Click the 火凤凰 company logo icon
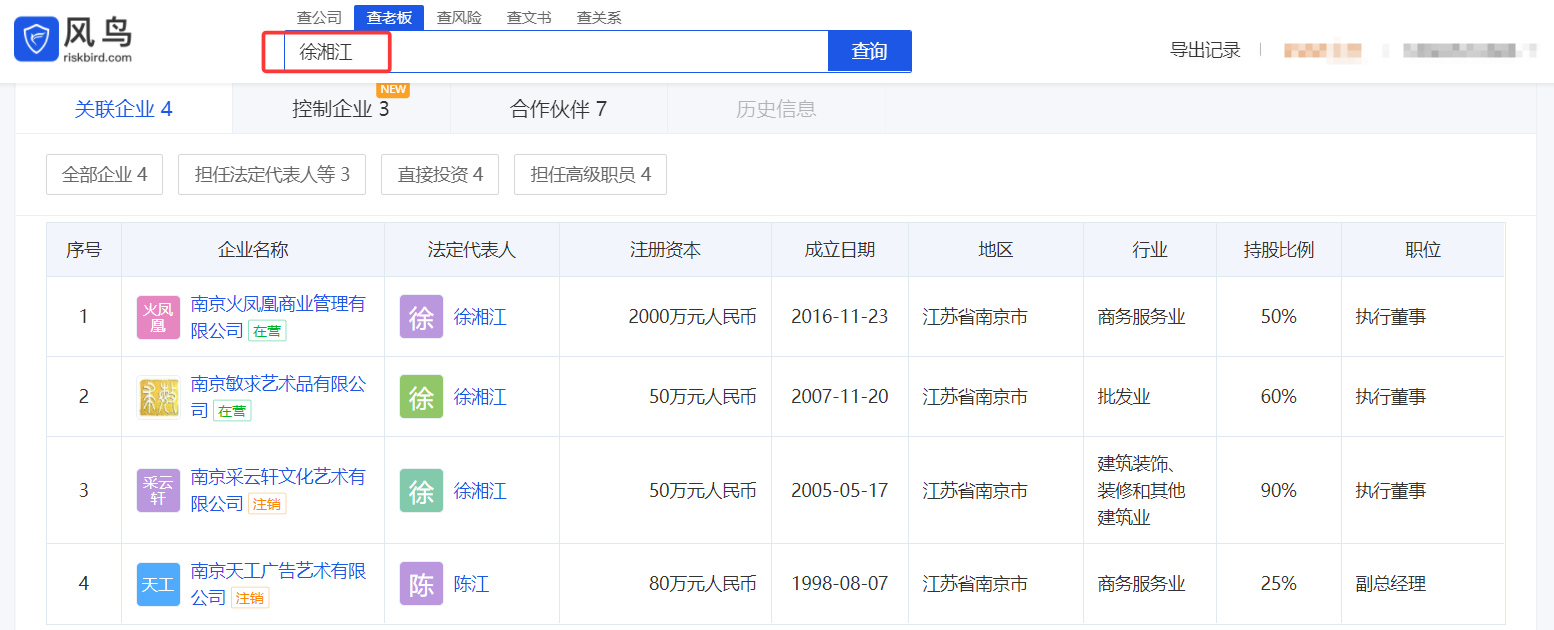This screenshot has width=1554, height=630. pos(158,317)
